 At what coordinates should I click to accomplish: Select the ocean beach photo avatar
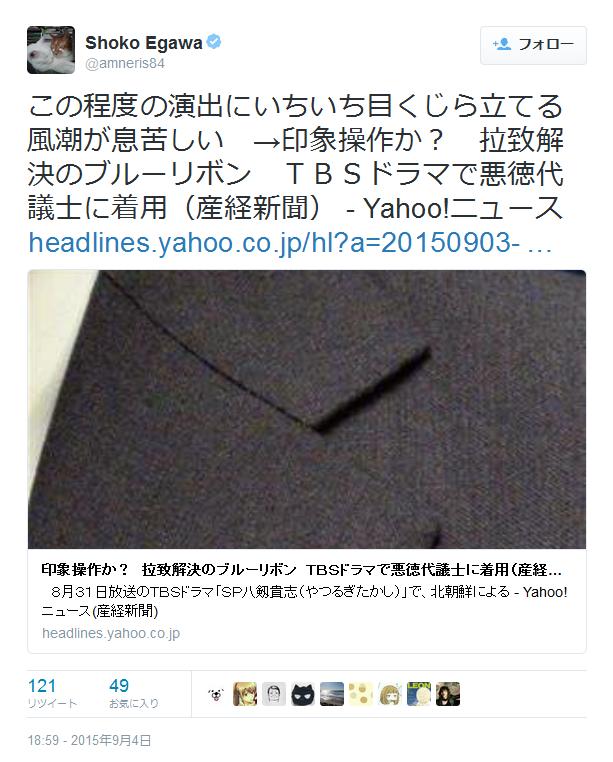pos(332,694)
